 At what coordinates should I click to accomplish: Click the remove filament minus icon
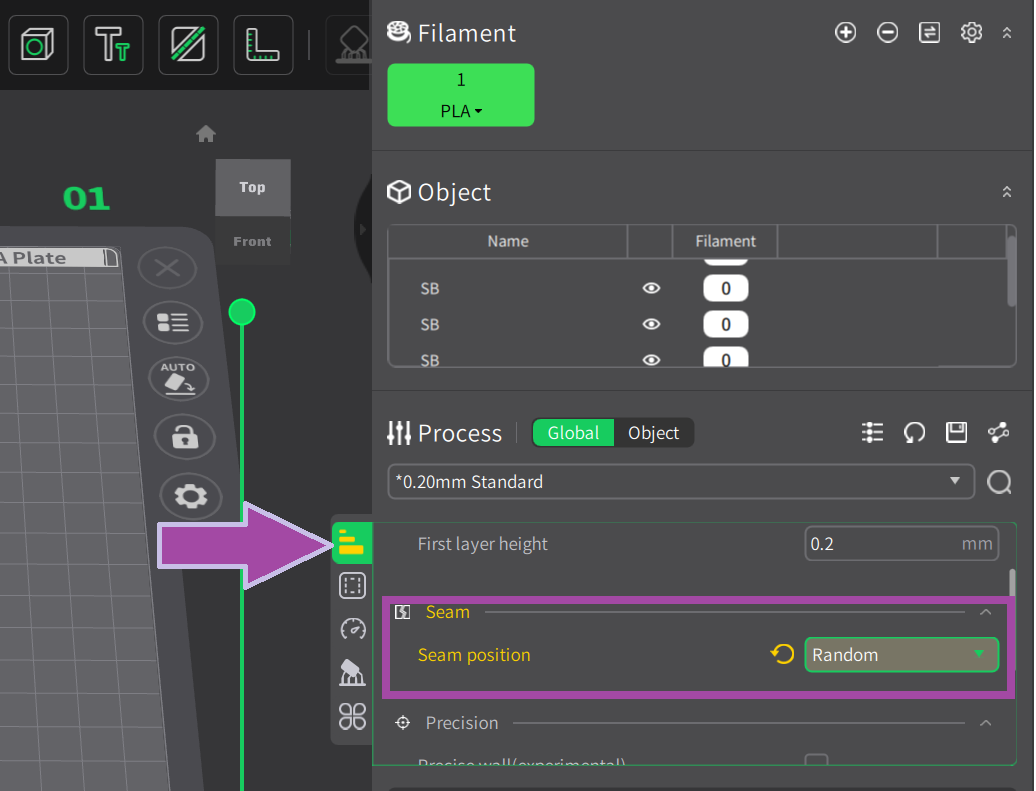pos(887,33)
